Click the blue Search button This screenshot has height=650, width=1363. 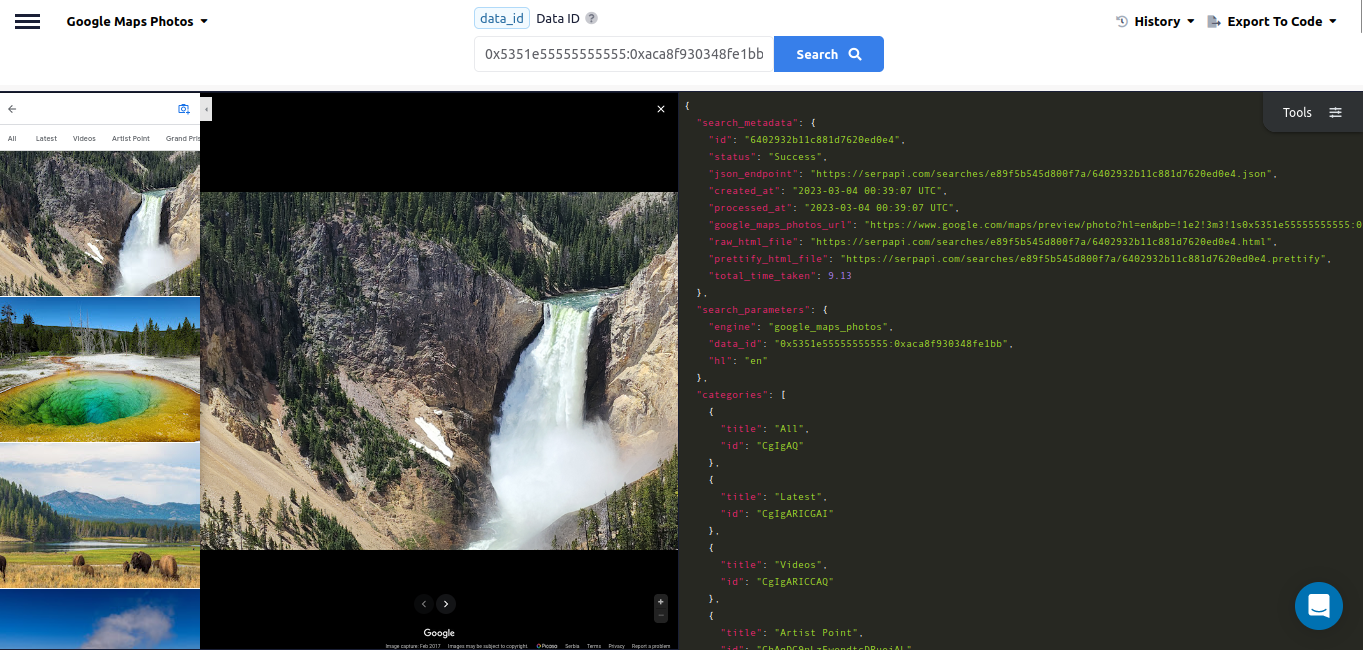[x=829, y=54]
